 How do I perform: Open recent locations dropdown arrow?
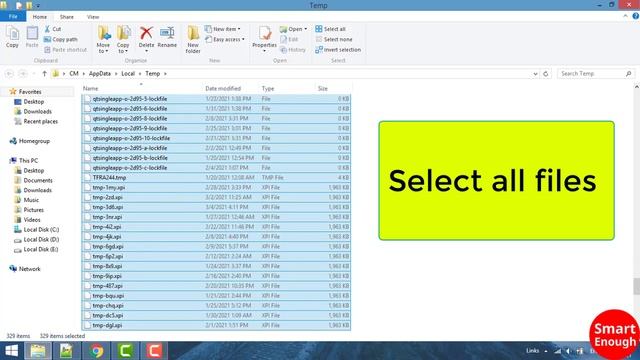pyautogui.click(x=34, y=73)
